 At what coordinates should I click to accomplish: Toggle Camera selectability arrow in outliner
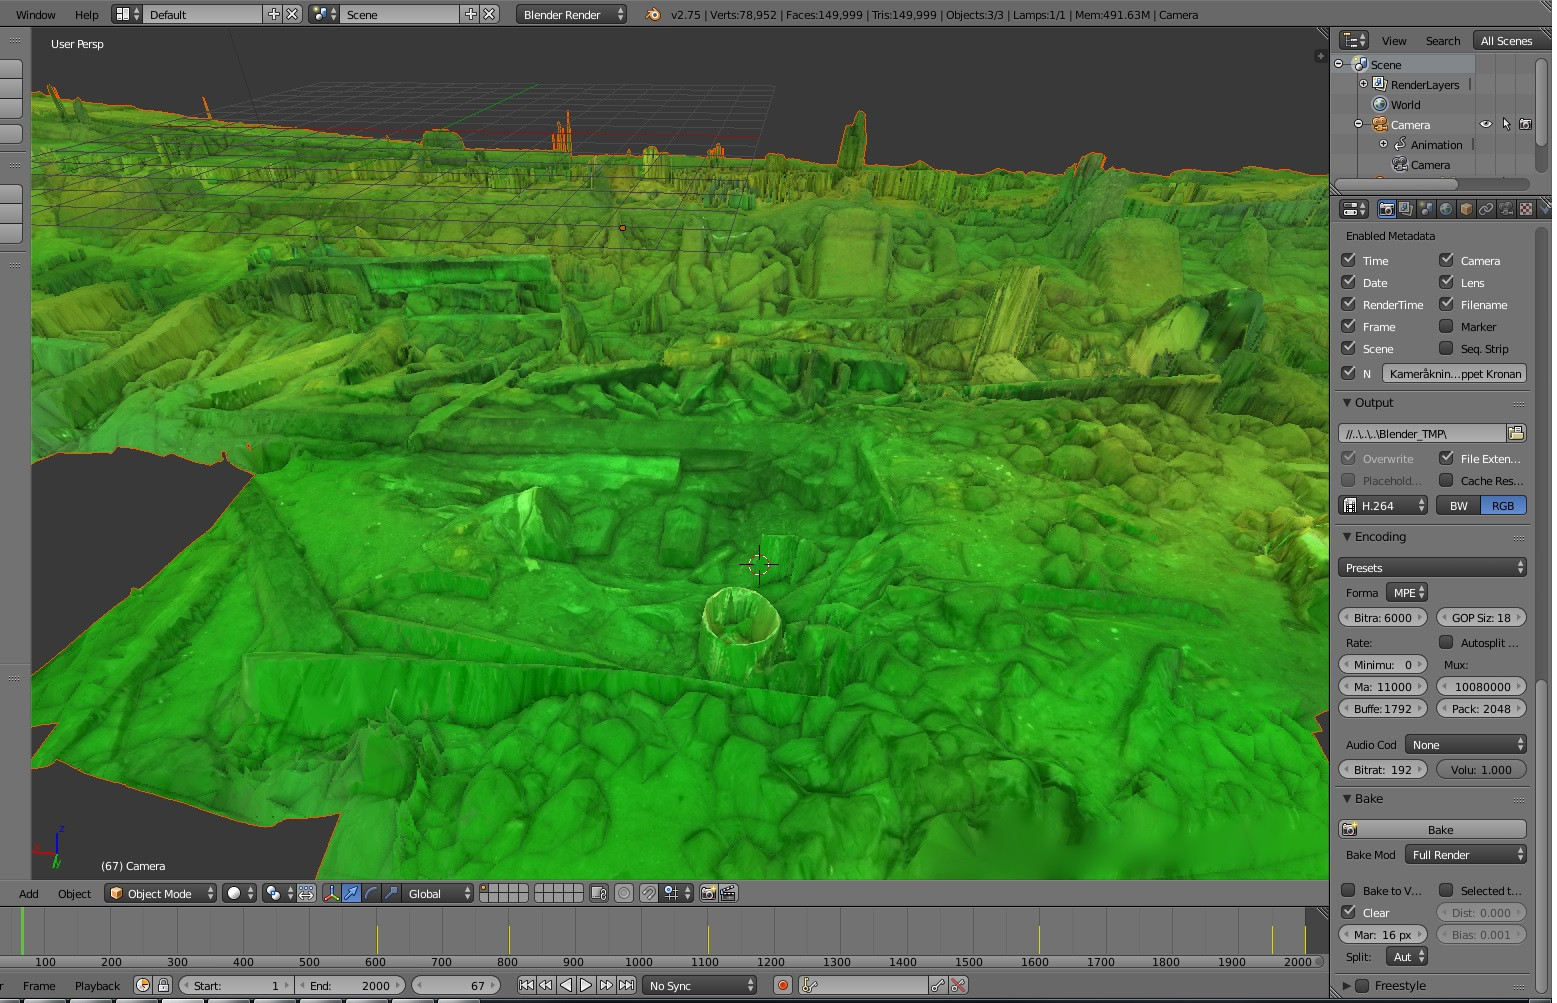coord(1506,124)
